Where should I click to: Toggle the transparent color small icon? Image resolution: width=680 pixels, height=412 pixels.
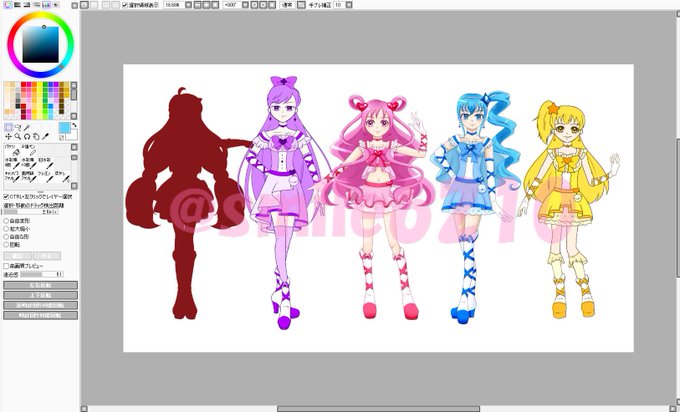coord(61,138)
